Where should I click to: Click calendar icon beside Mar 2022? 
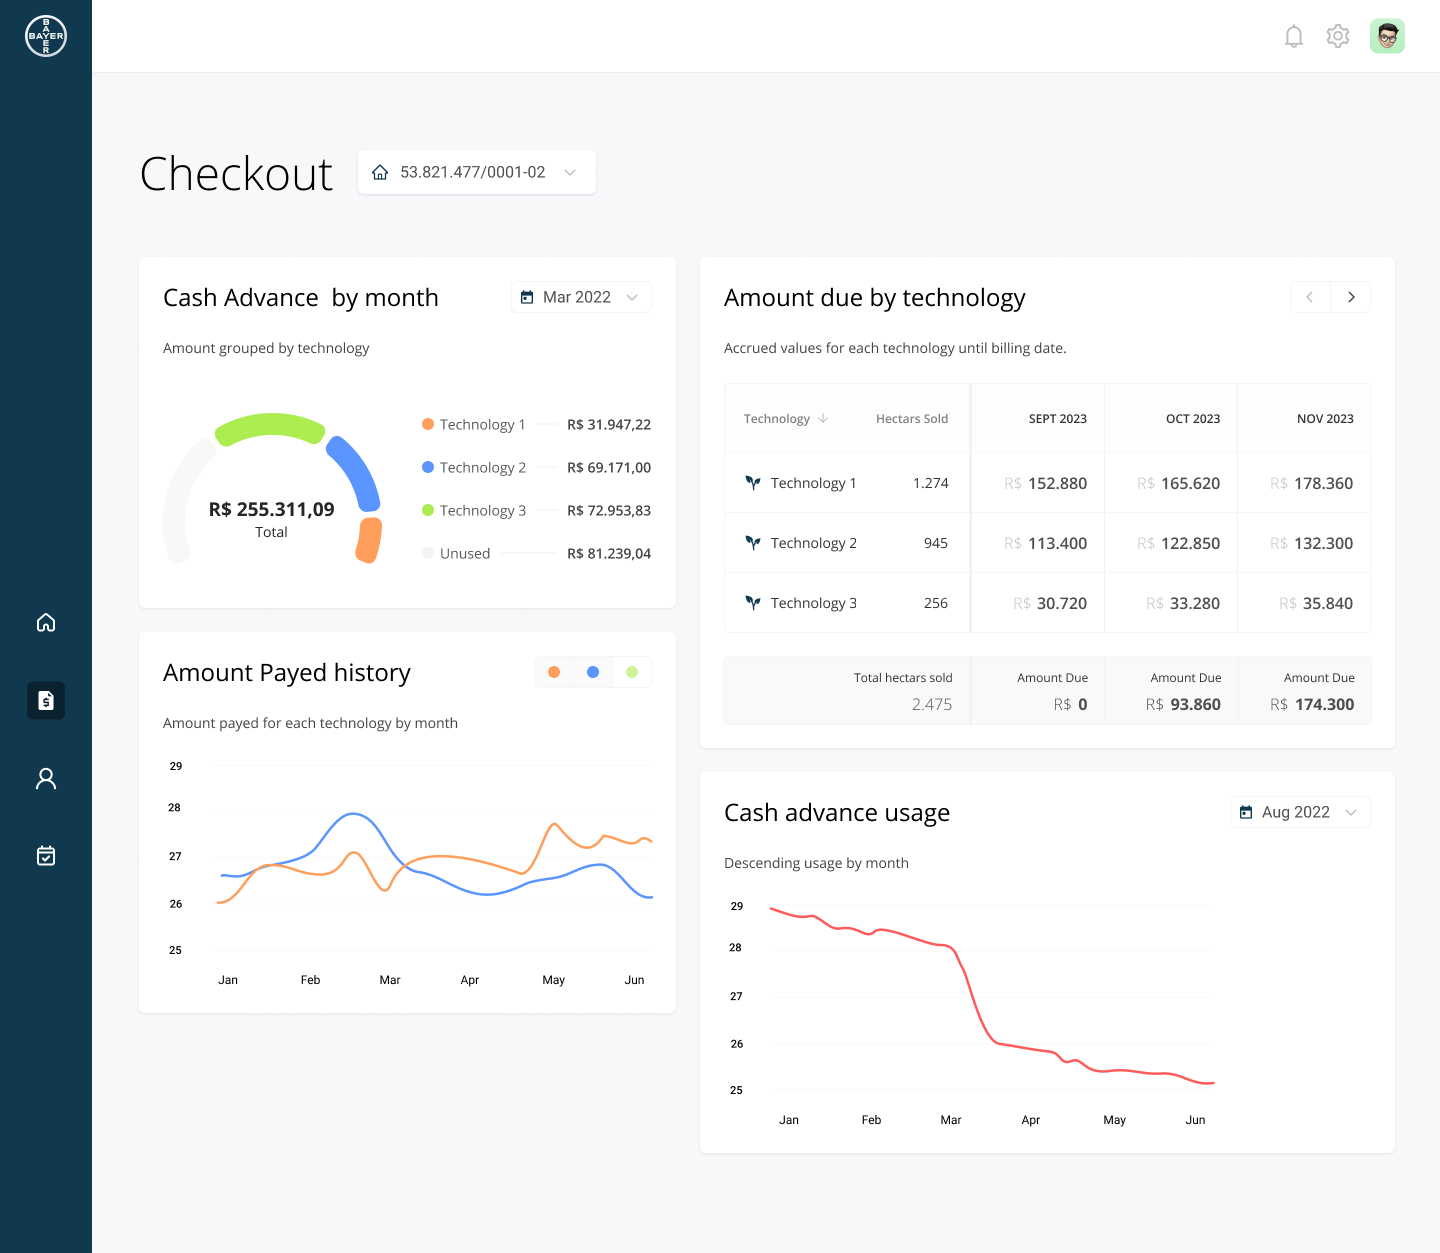(x=527, y=297)
